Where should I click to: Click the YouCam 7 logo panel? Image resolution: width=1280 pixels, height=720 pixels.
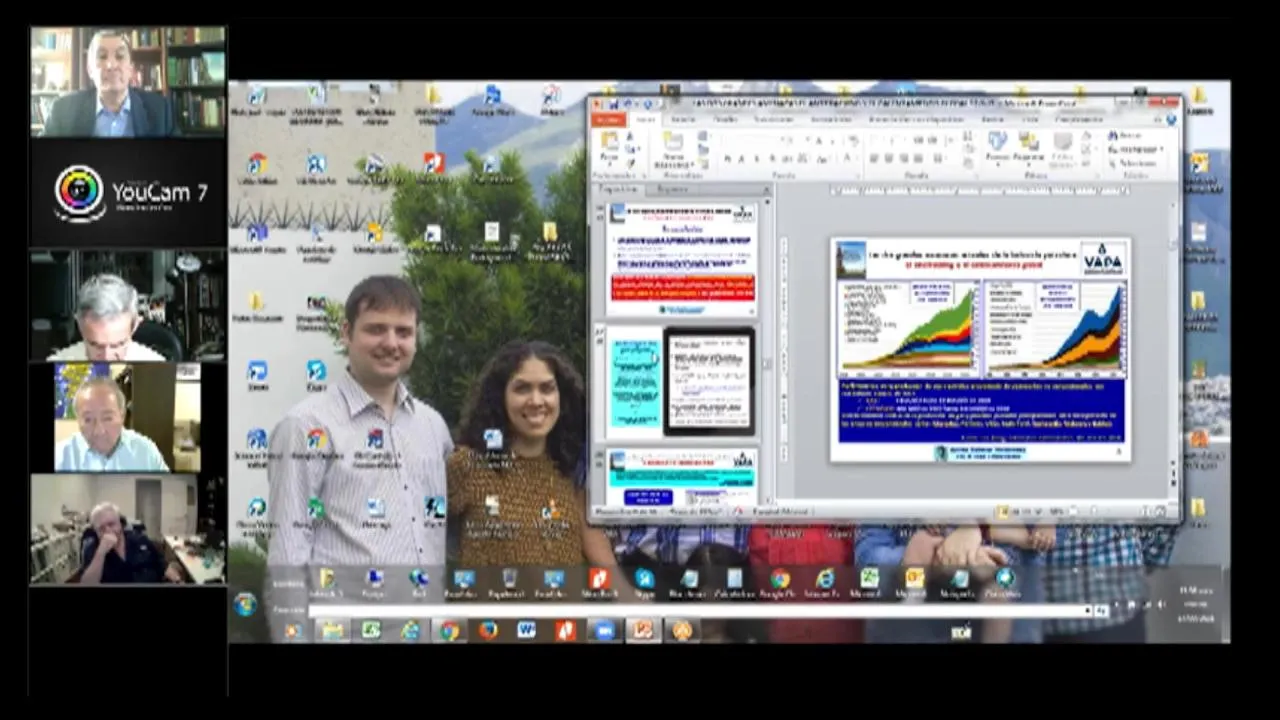128,193
